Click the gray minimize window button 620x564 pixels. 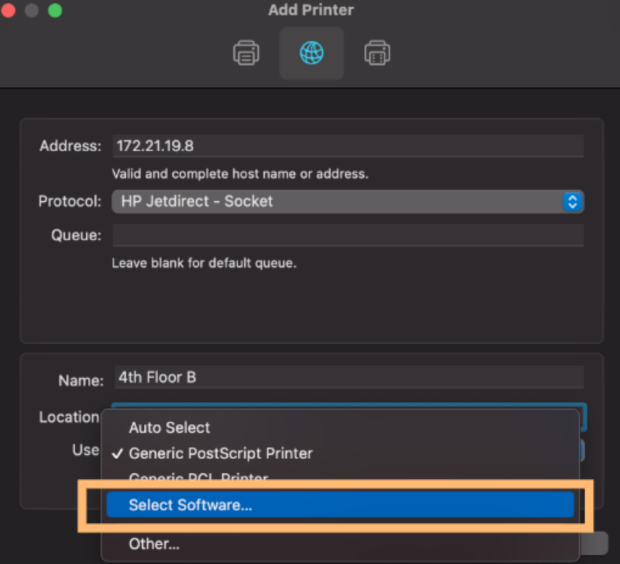pyautogui.click(x=32, y=10)
